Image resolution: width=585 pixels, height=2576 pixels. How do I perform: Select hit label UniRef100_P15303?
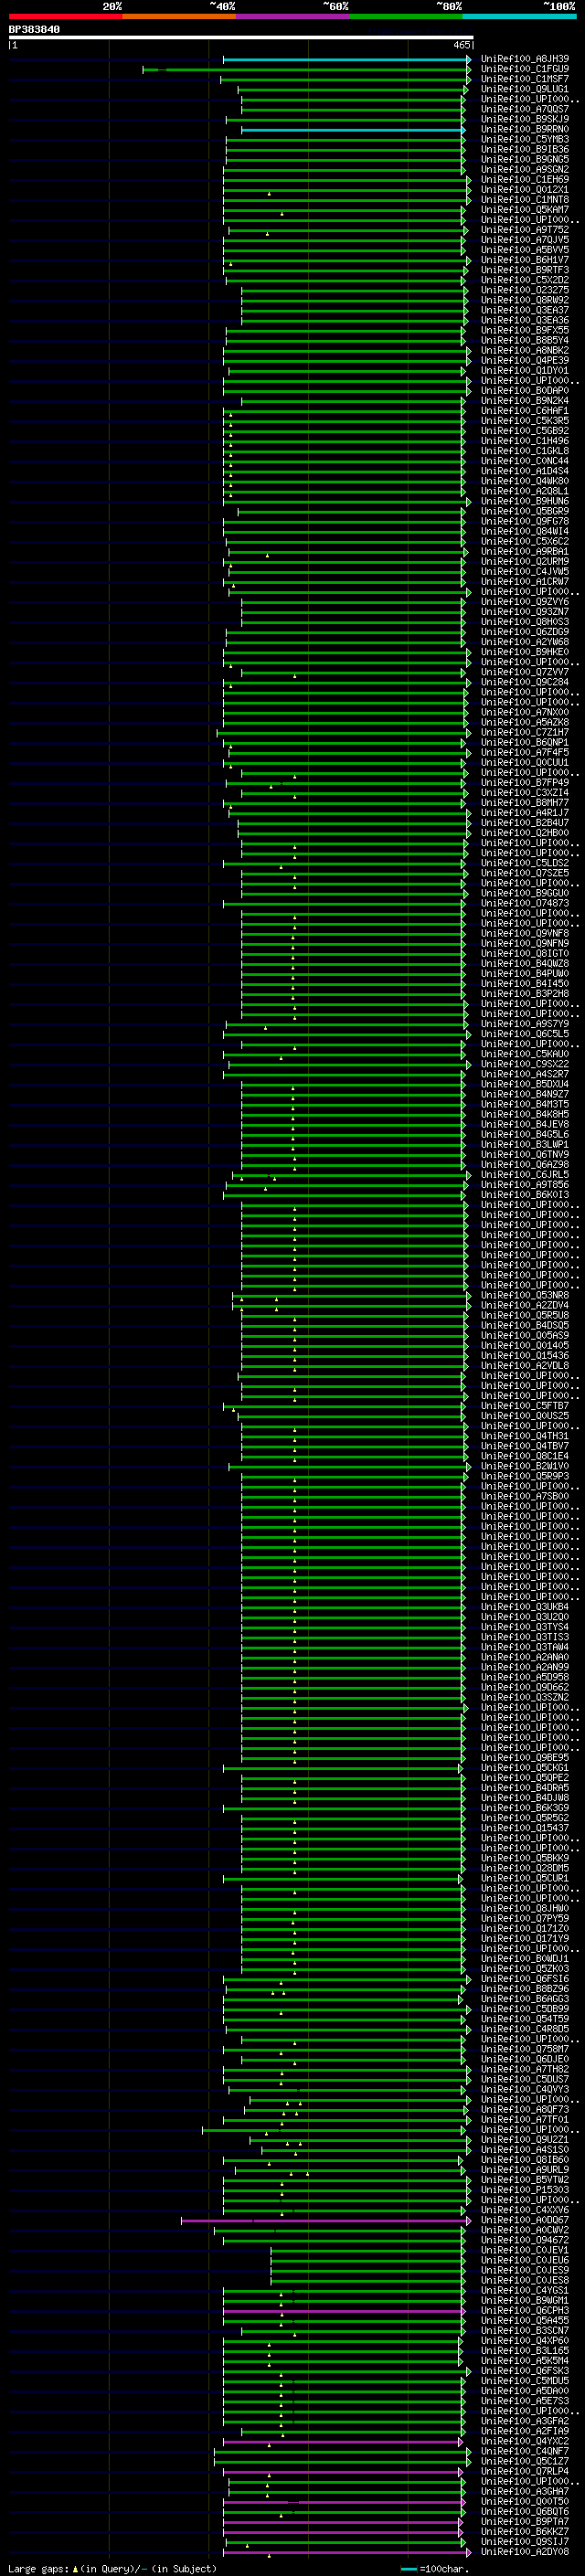(525, 2190)
